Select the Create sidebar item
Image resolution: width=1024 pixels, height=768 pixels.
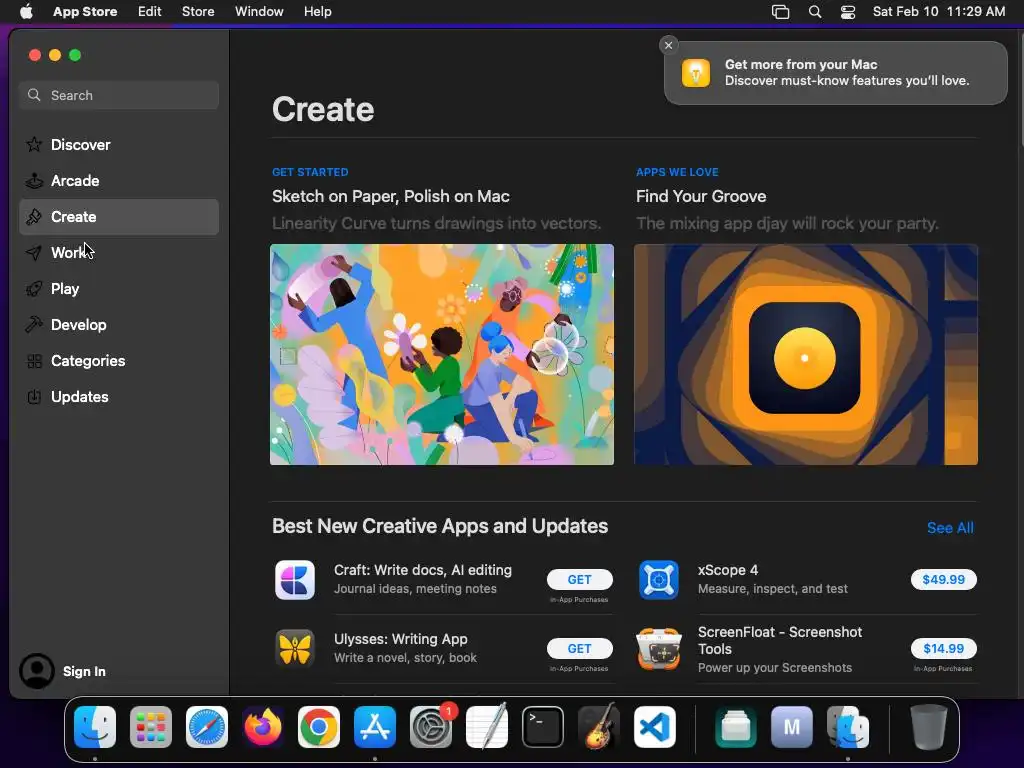(119, 217)
